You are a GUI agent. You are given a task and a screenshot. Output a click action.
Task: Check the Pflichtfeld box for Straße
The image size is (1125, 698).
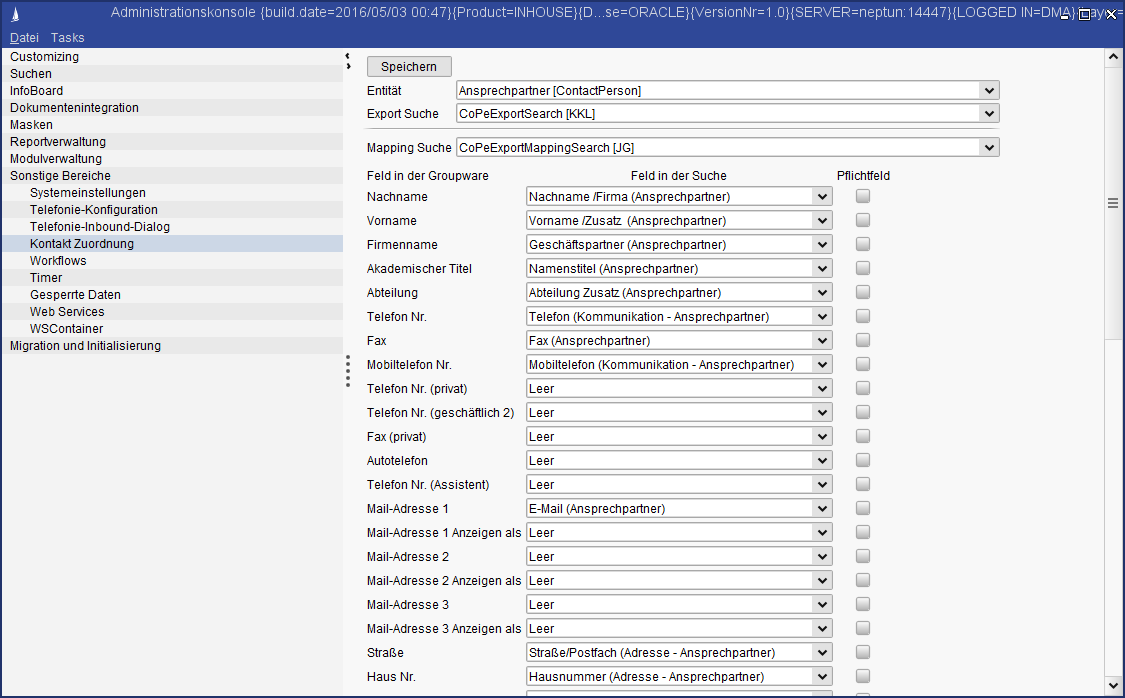pyautogui.click(x=862, y=652)
